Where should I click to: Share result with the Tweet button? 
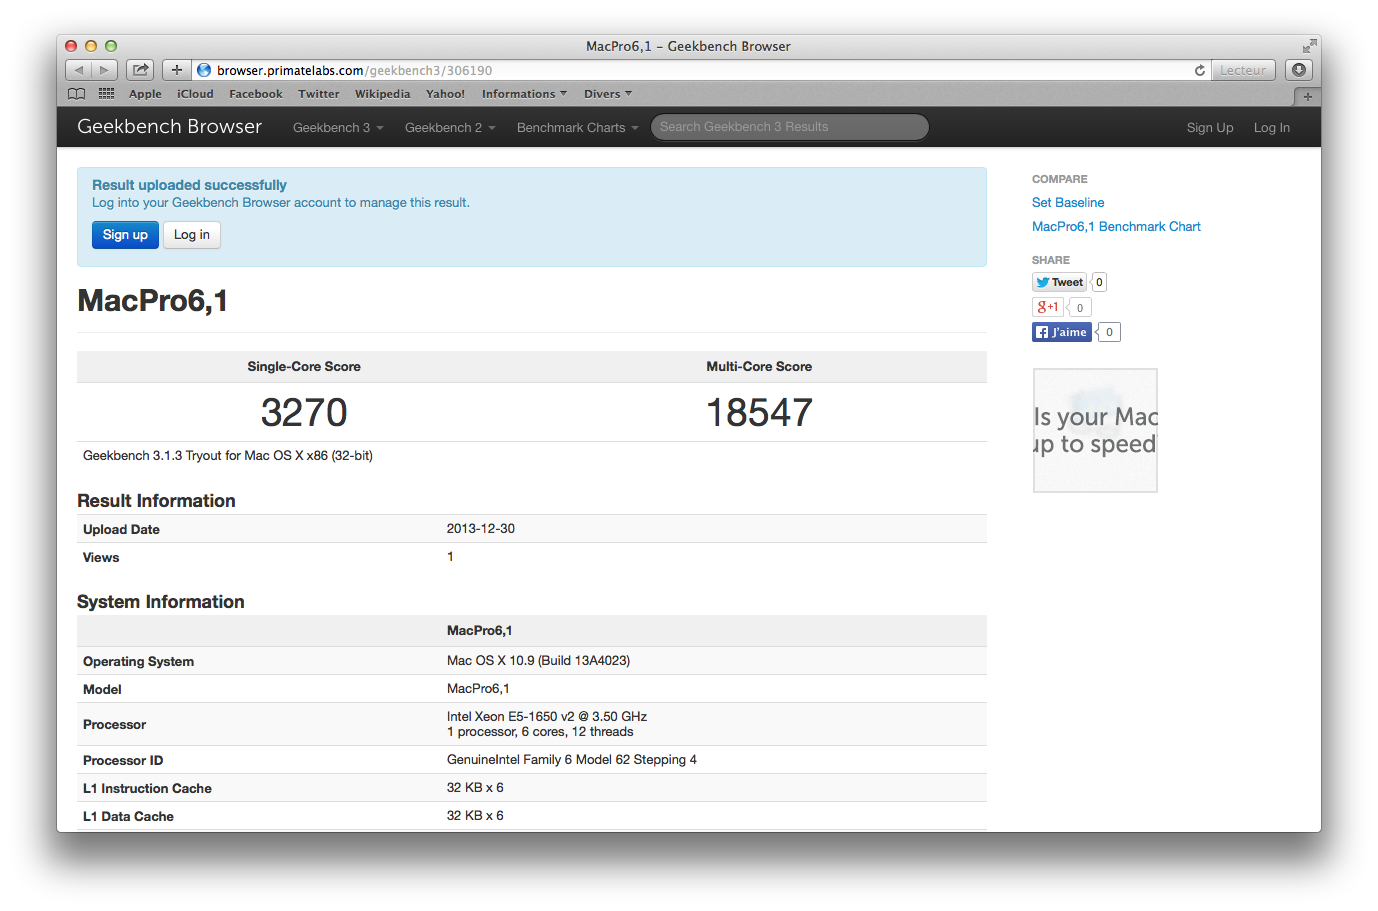[x=1060, y=282]
